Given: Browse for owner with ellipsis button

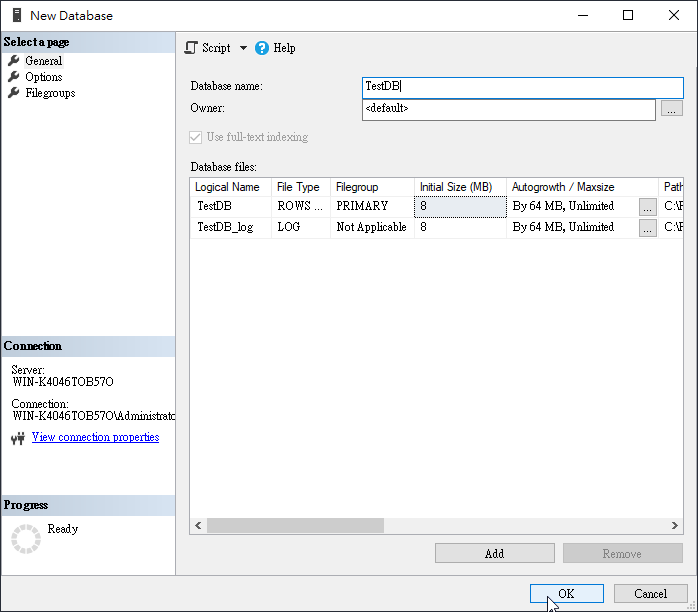Looking at the screenshot, I should [671, 109].
